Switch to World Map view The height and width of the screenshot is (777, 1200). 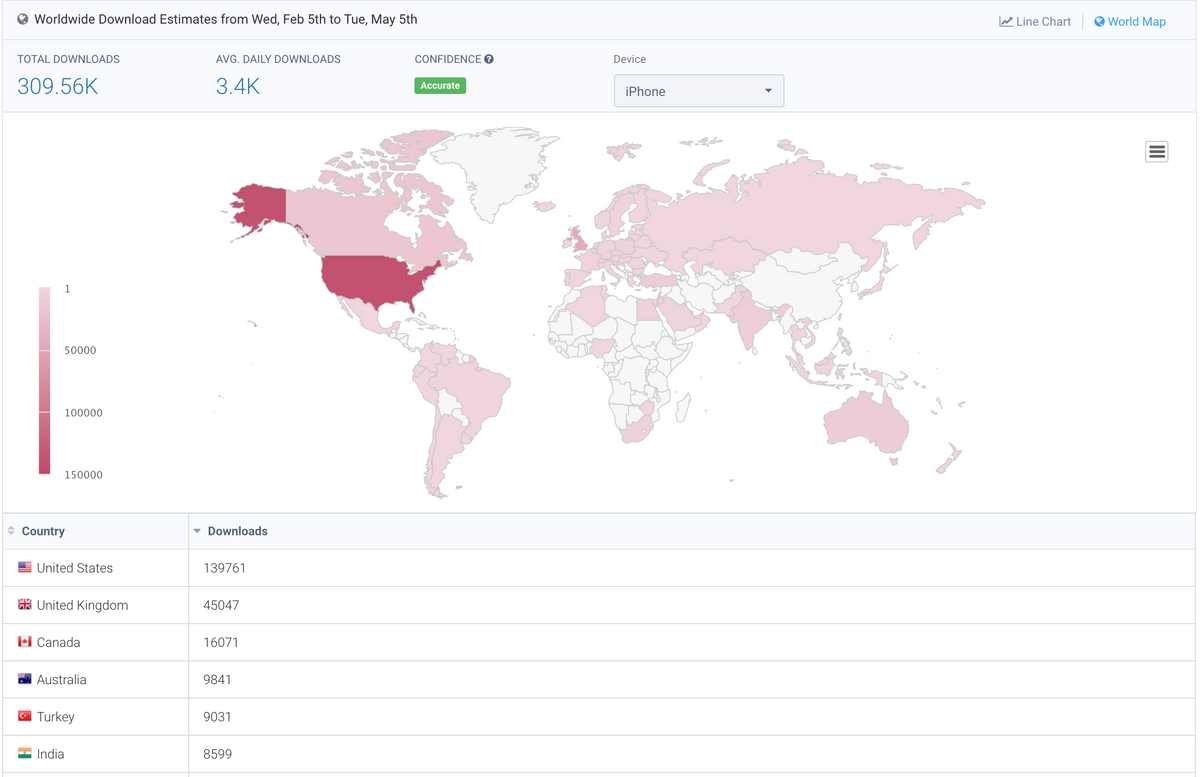[1130, 21]
